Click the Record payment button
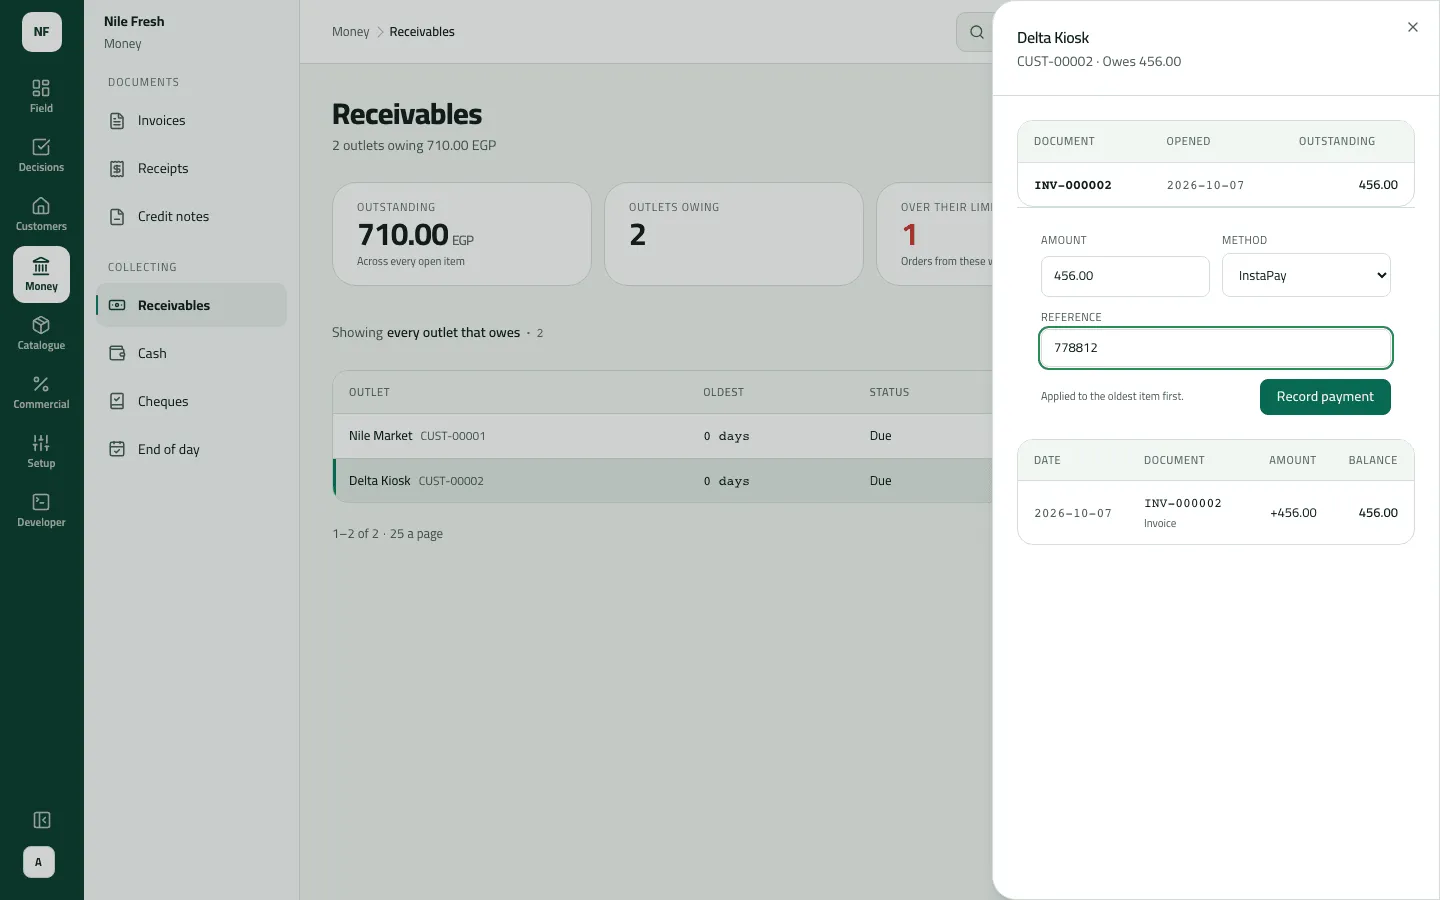1440x900 pixels. click(1325, 397)
